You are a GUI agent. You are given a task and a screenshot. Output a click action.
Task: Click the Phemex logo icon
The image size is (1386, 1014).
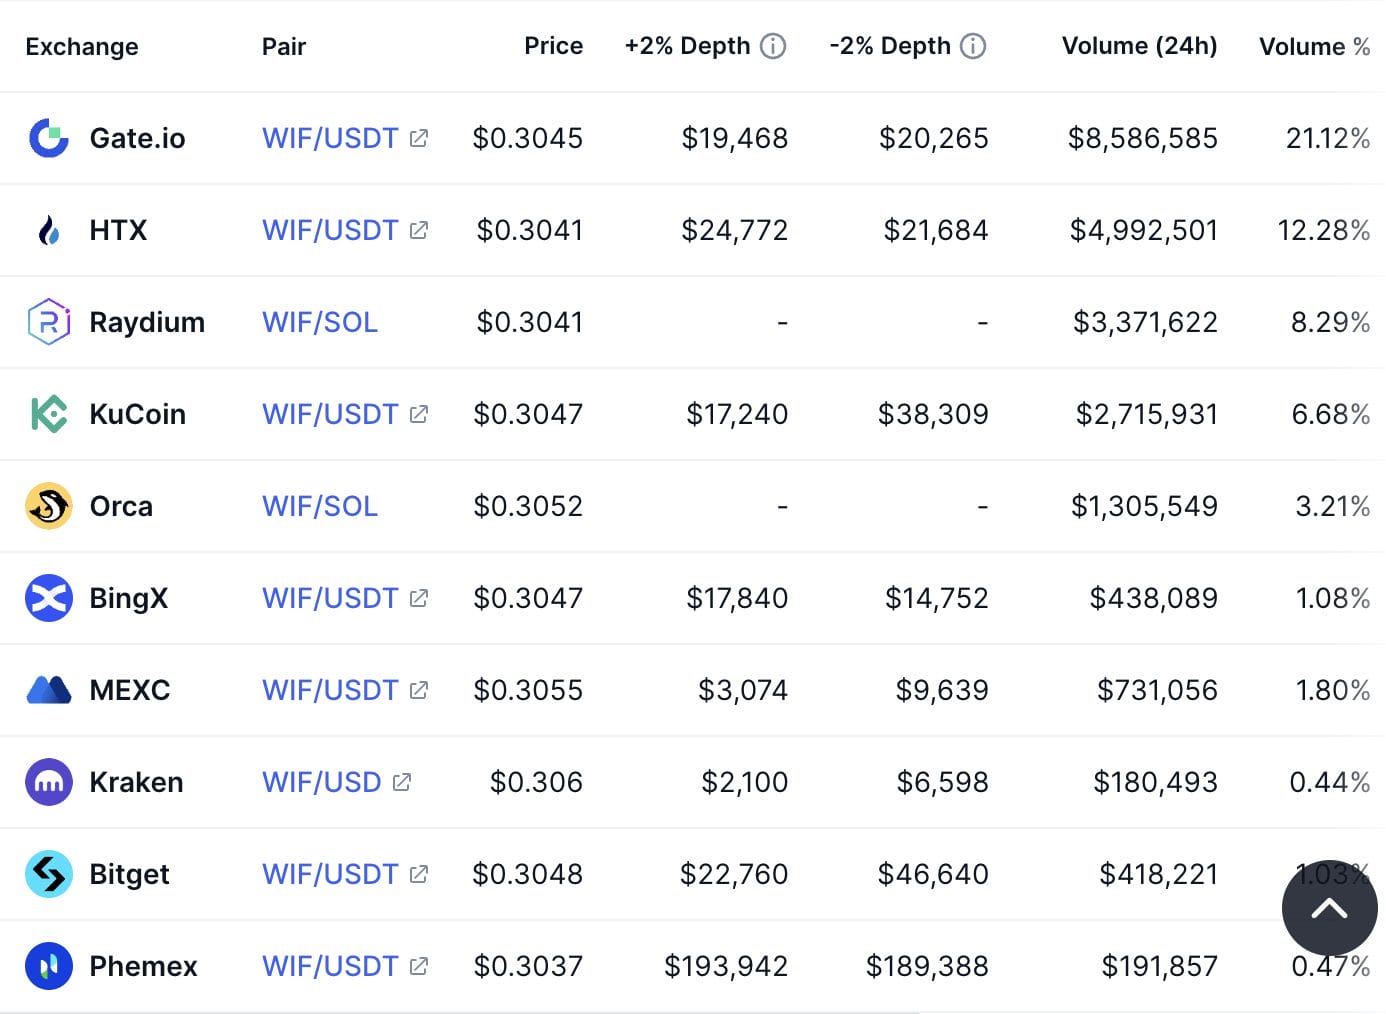48,966
